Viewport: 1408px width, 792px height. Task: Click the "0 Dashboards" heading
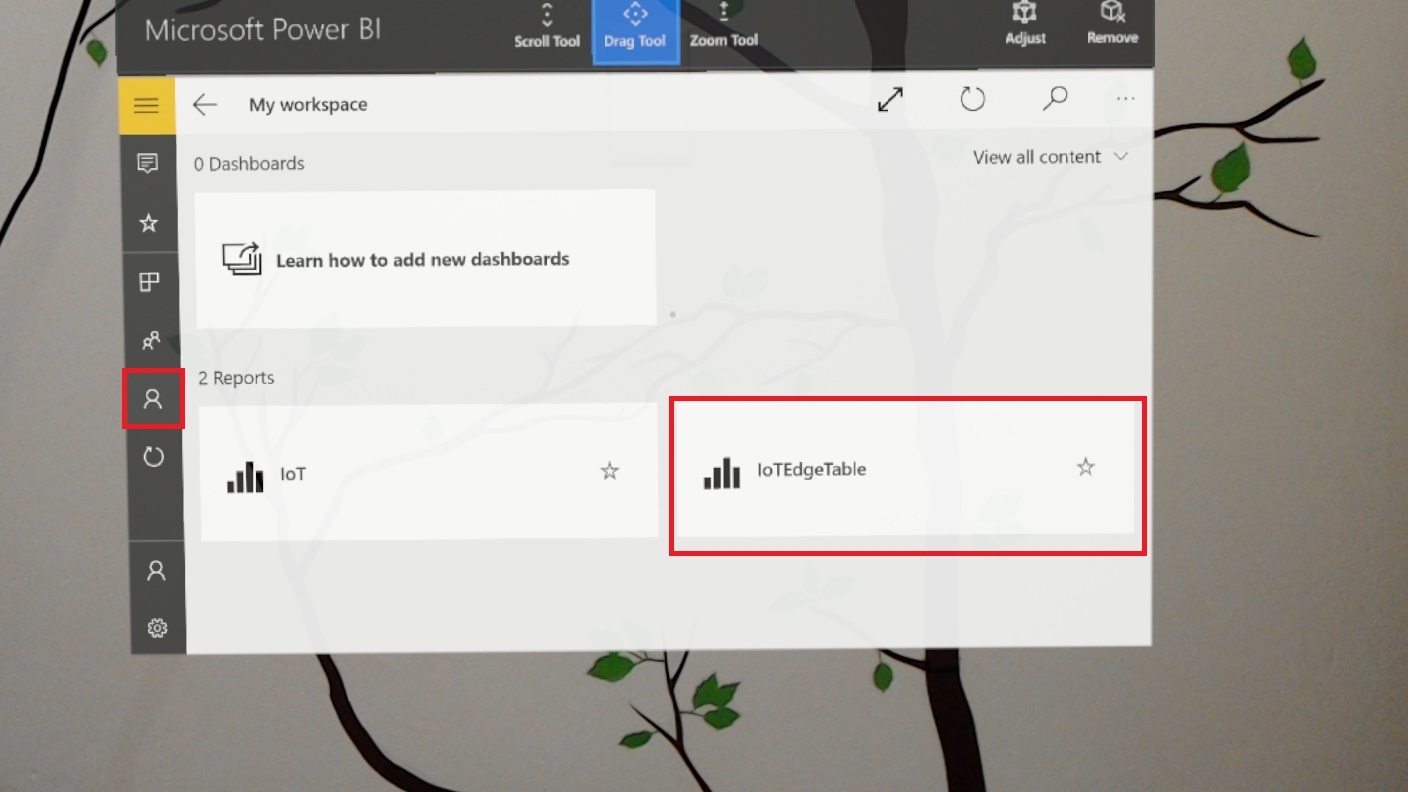tap(249, 164)
